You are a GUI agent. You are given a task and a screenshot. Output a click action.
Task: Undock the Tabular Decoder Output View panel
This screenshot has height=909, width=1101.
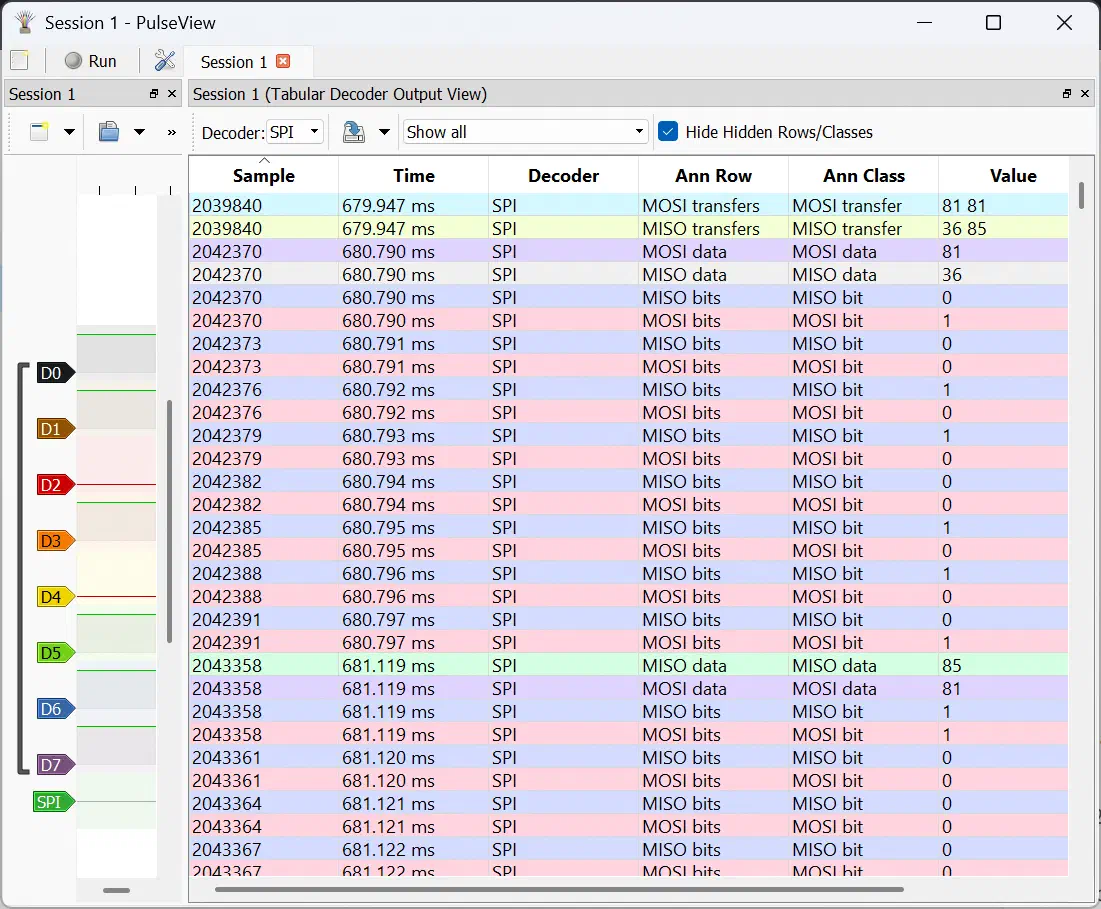(1067, 94)
